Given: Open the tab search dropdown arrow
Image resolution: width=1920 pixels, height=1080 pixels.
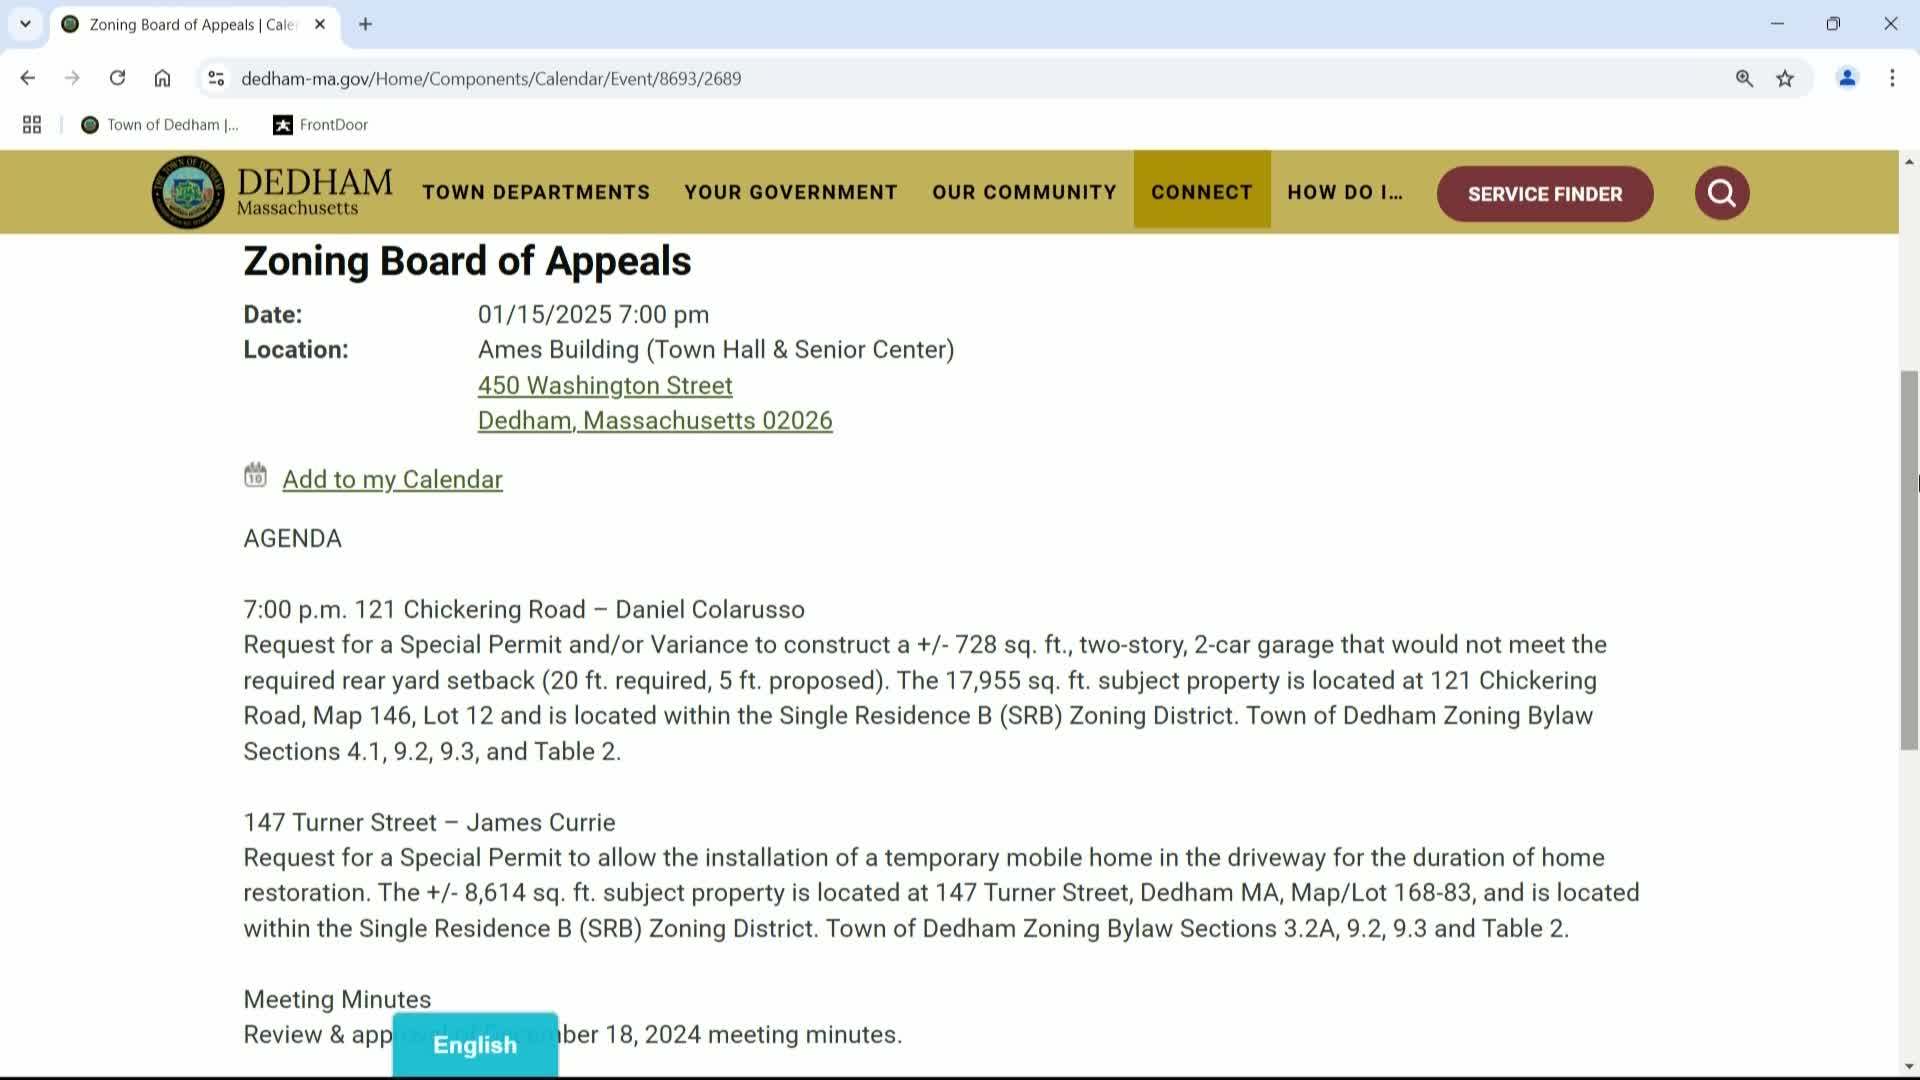Looking at the screenshot, I should pos(25,24).
